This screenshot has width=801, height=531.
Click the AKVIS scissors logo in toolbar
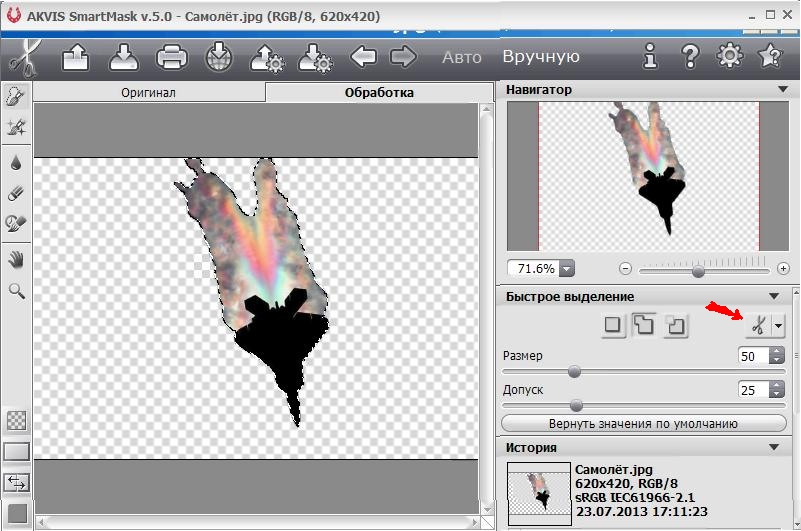pyautogui.click(x=23, y=57)
